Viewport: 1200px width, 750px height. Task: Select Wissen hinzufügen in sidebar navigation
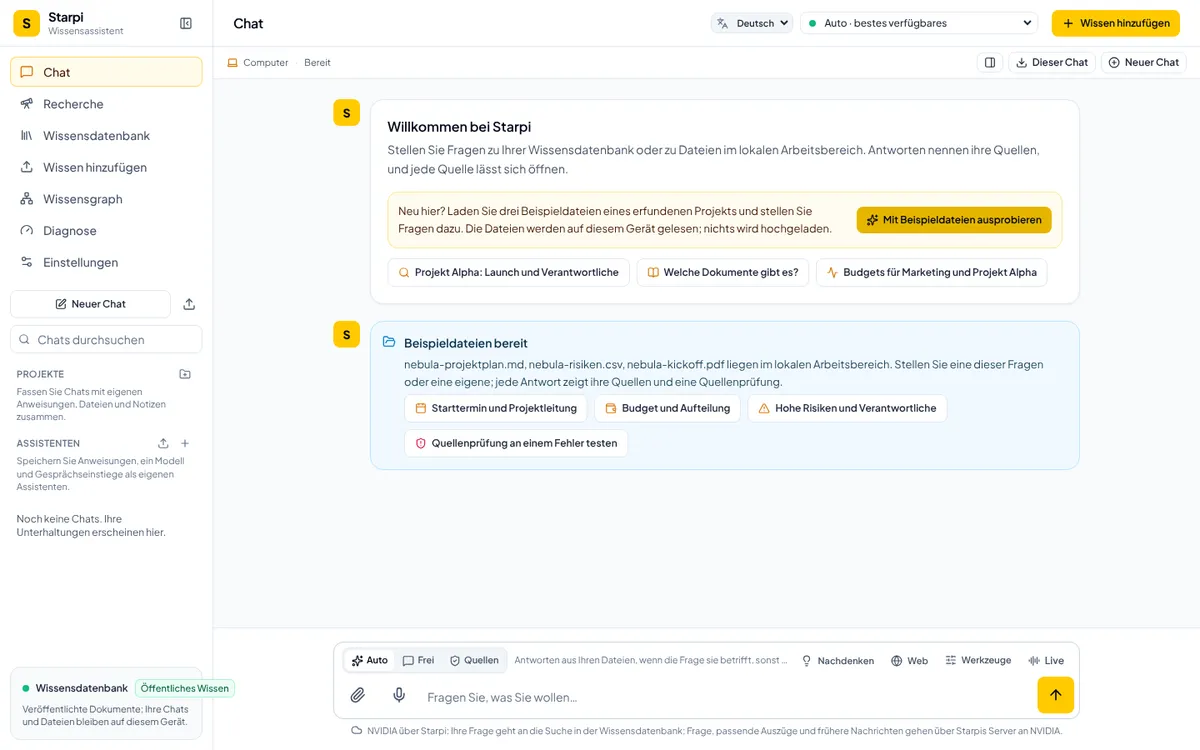coord(106,167)
